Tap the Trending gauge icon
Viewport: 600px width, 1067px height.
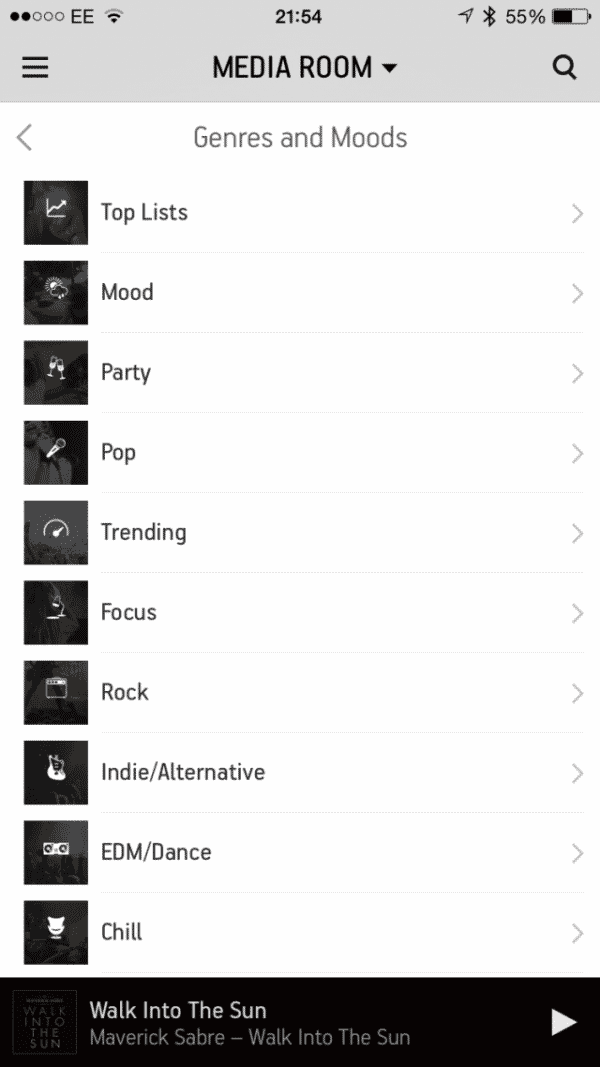click(55, 532)
